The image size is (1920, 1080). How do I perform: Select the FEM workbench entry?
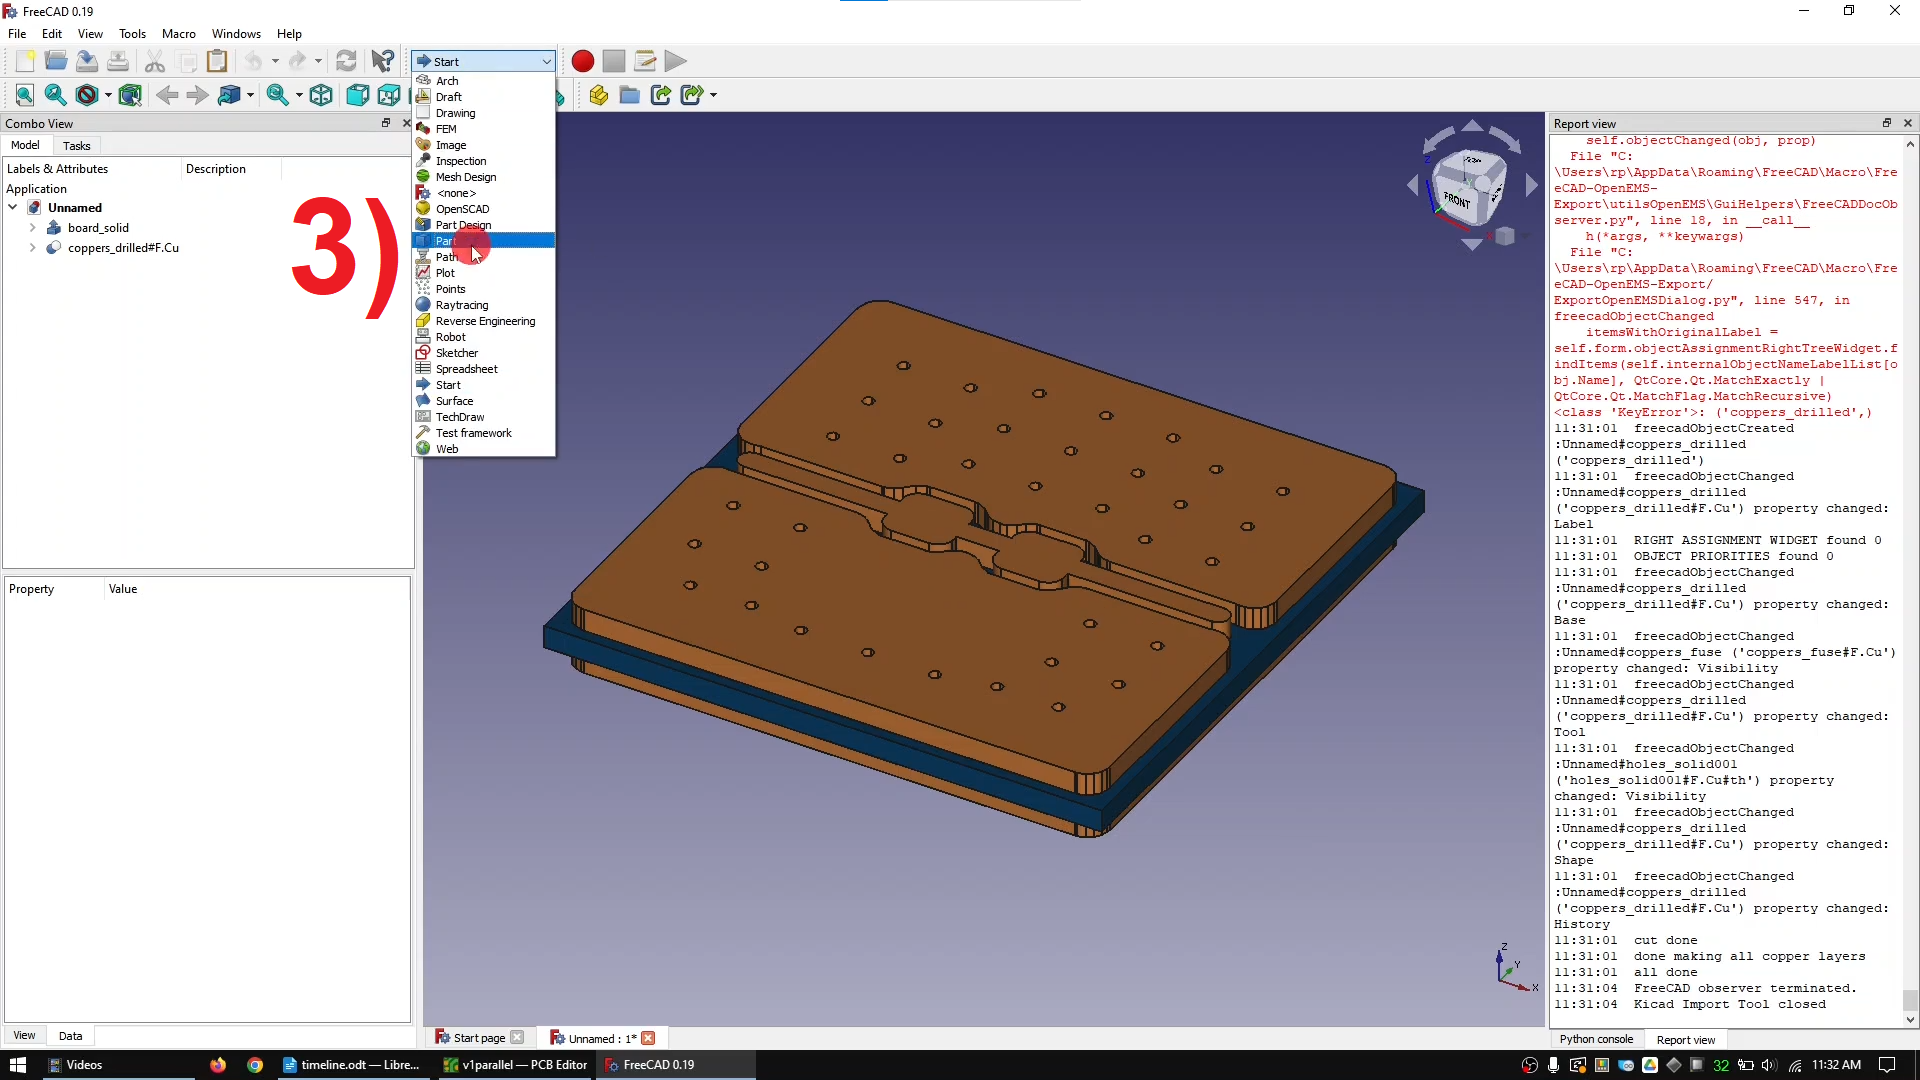[x=484, y=129]
